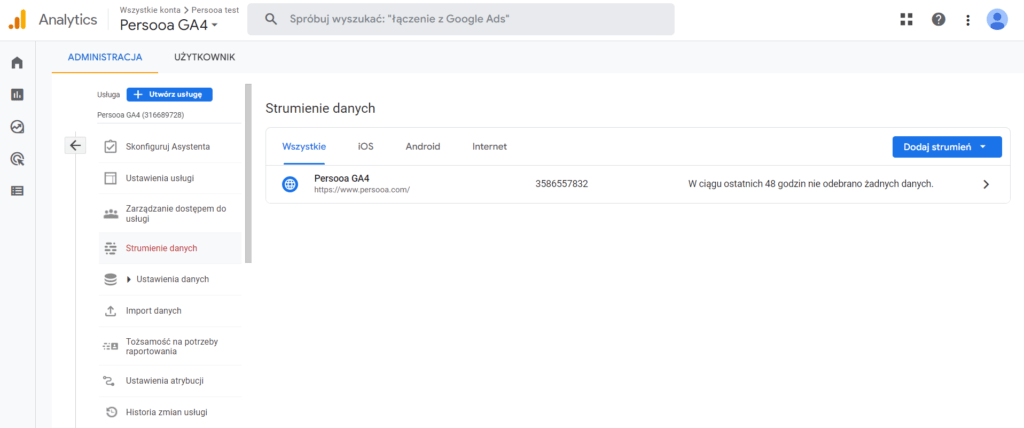
Task: Open the Persooa GA4 property selector dropdown
Action: (x=168, y=25)
